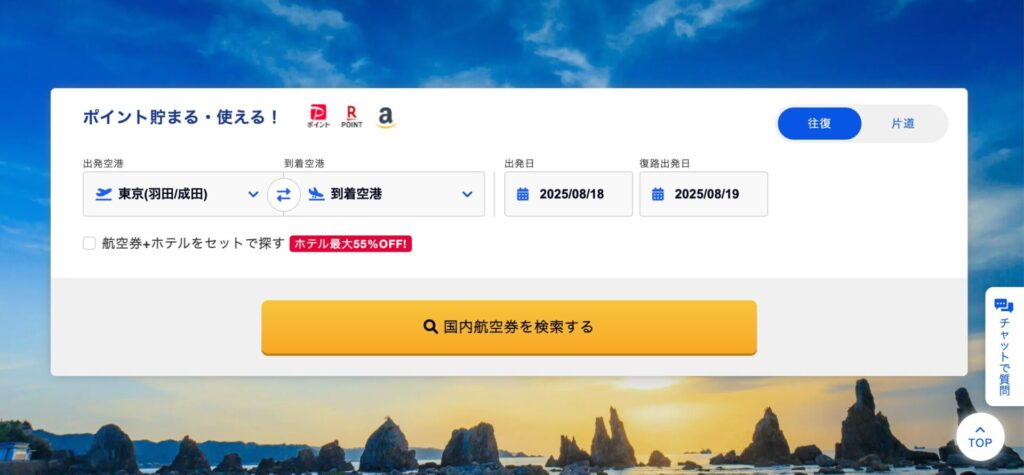The width and height of the screenshot is (1024, 475).
Task: Switch to 片道 one-way option
Action: (x=903, y=123)
